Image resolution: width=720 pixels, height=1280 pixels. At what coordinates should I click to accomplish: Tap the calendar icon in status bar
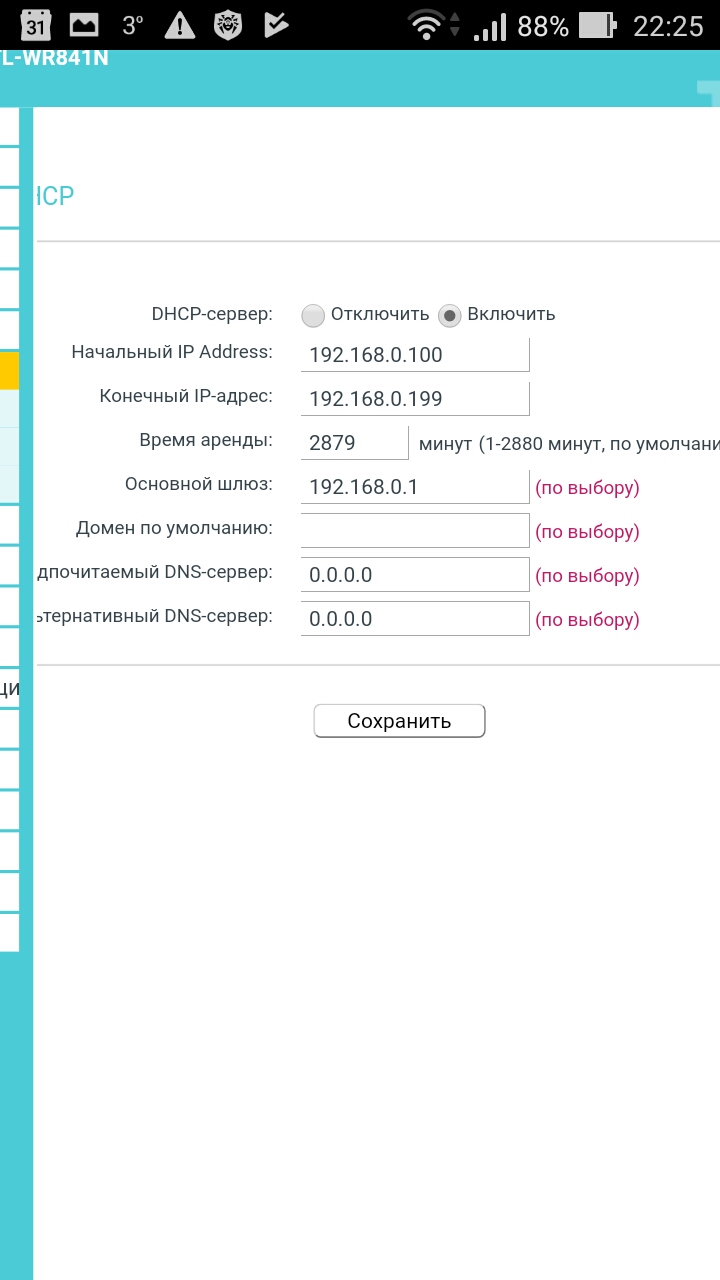[35, 25]
